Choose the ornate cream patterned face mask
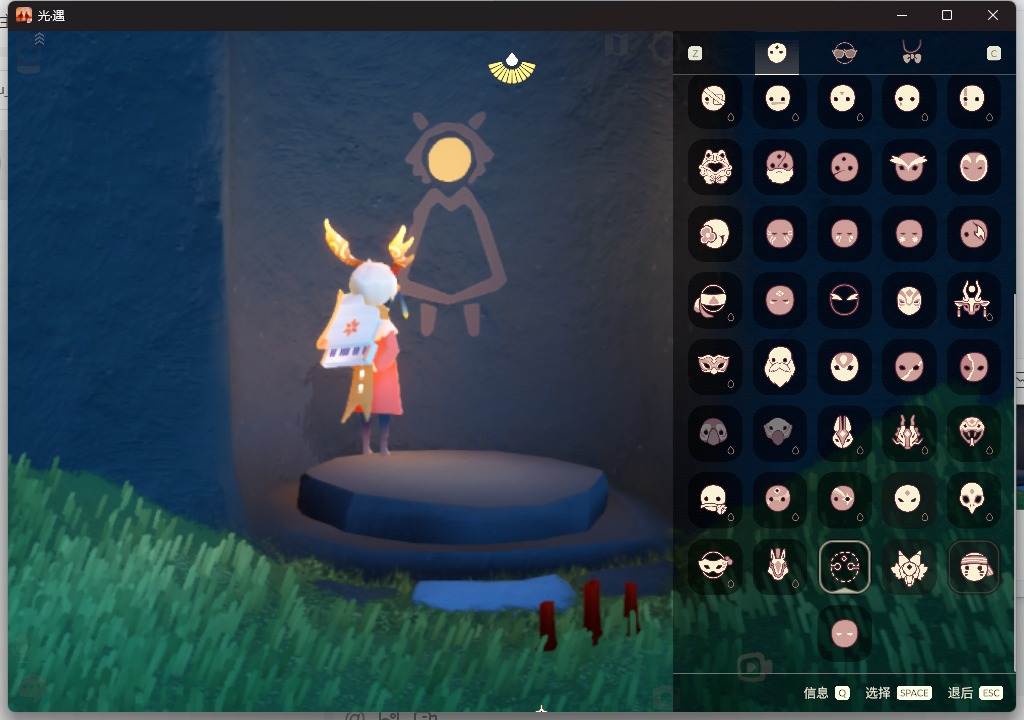The height and width of the screenshot is (720, 1024). click(908, 301)
